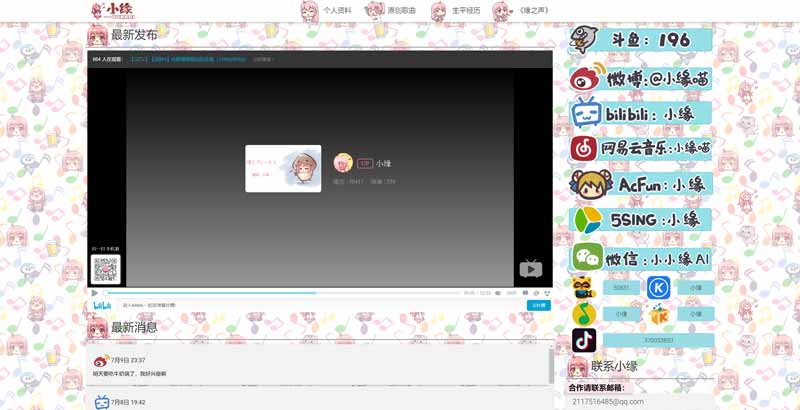Open the 《缘之声》 menu item
The image size is (800, 410).
[534, 10]
